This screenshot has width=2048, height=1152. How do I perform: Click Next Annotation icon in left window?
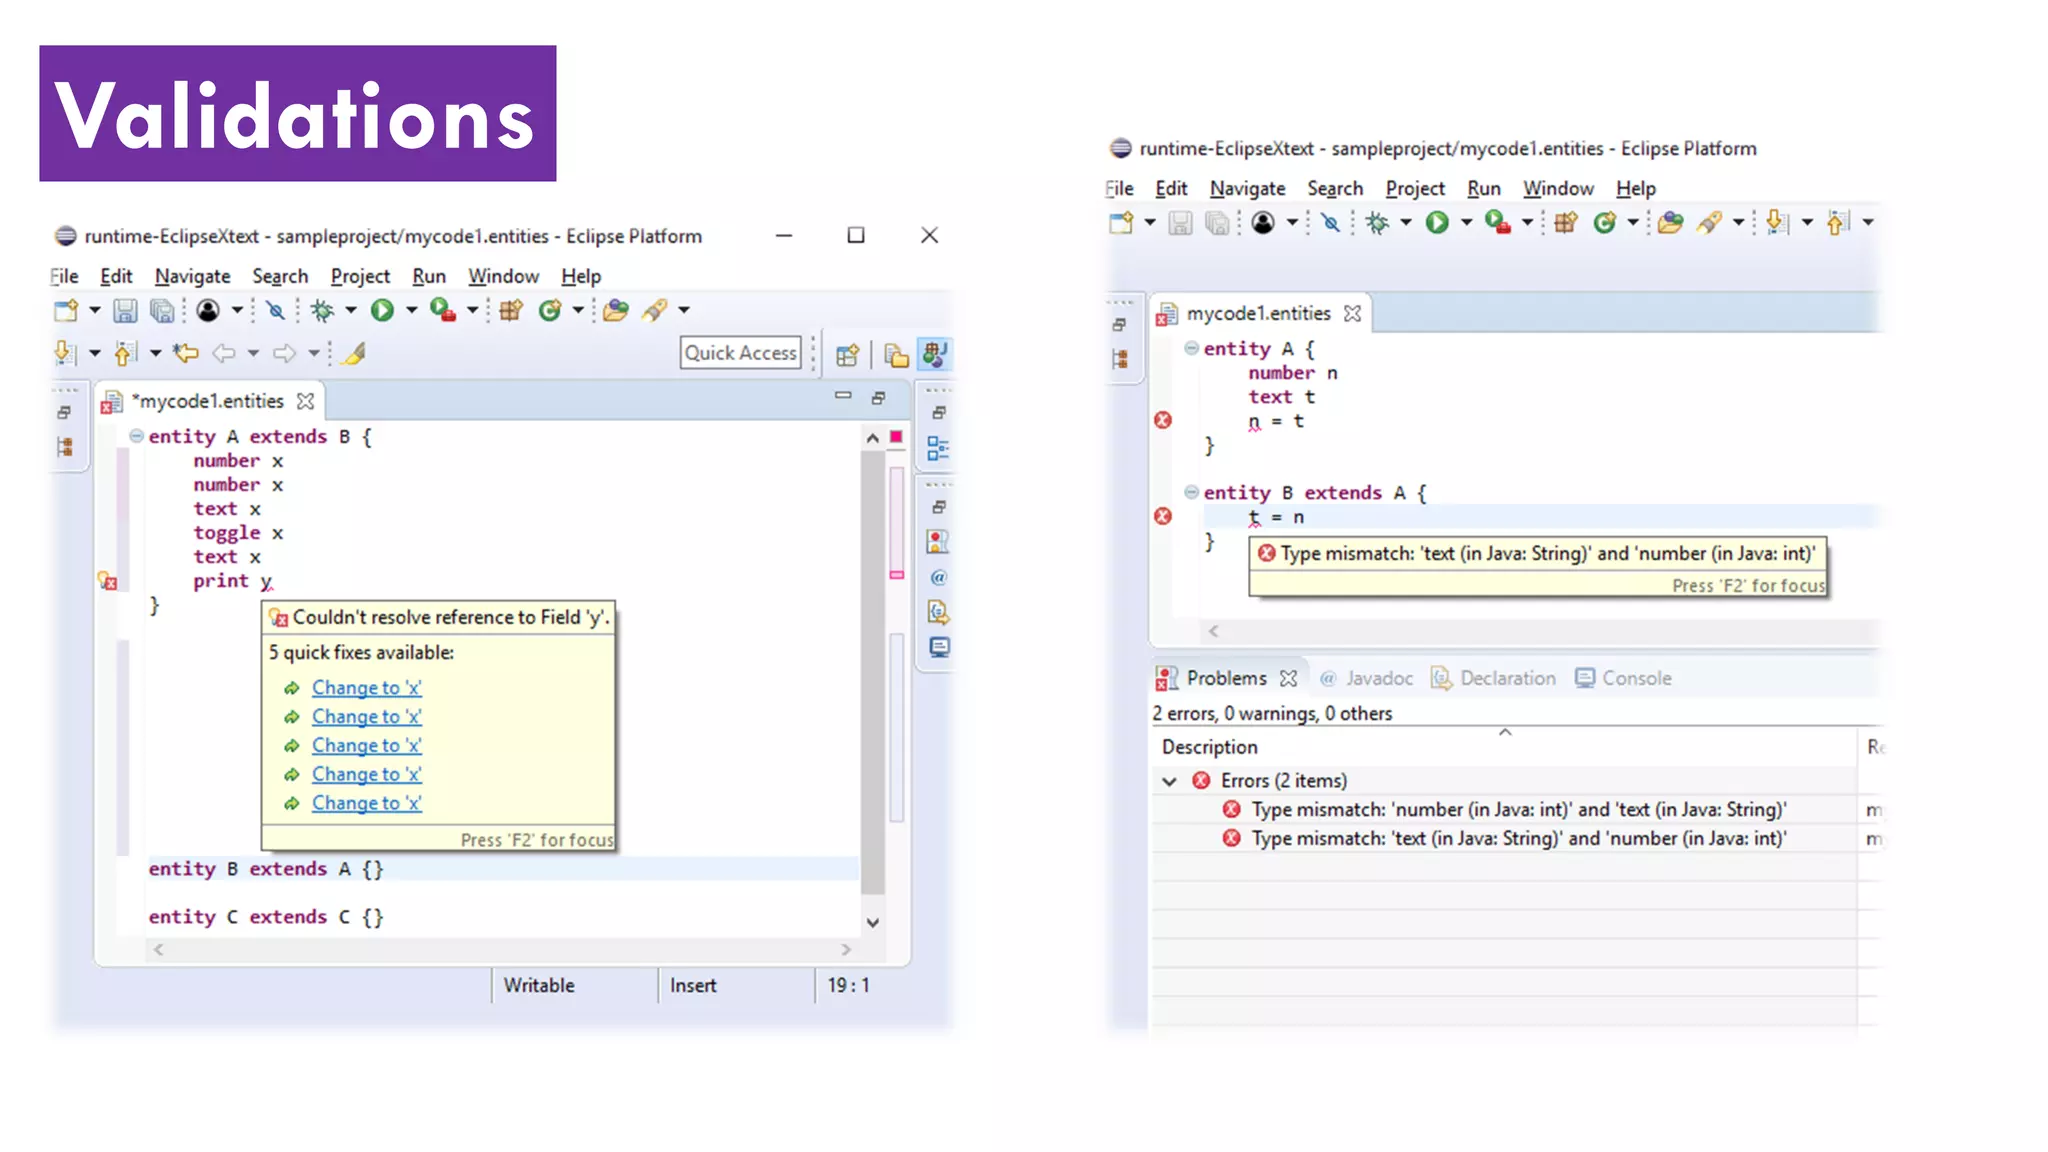click(65, 352)
